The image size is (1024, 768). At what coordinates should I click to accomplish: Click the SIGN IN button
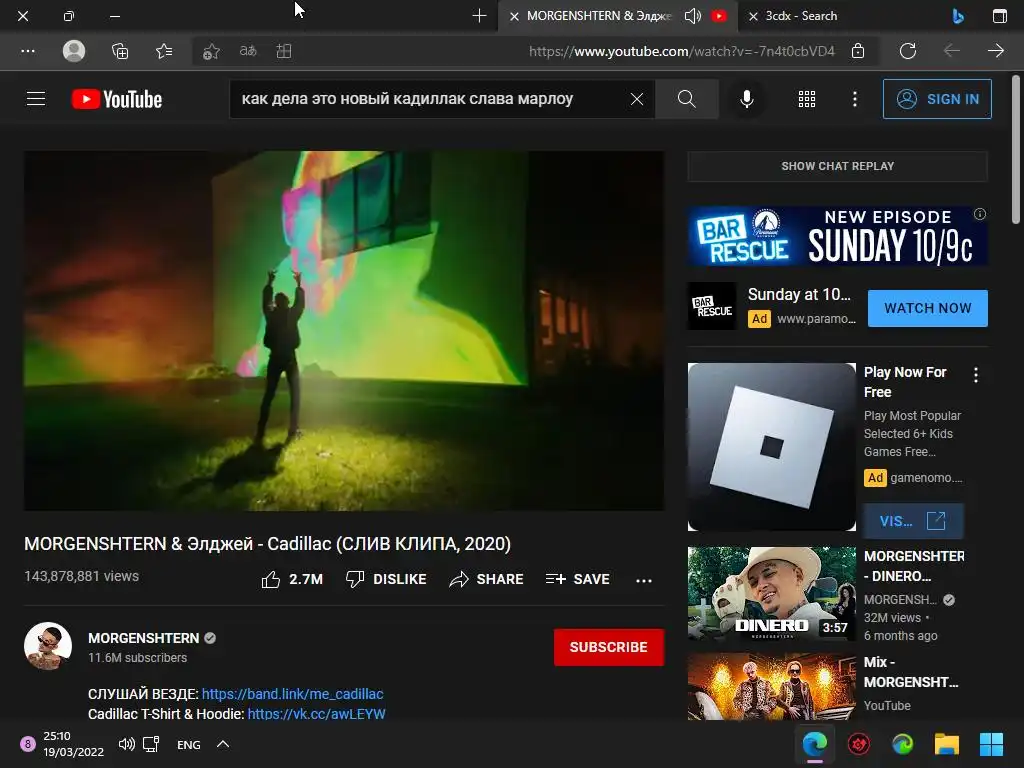[x=937, y=99]
